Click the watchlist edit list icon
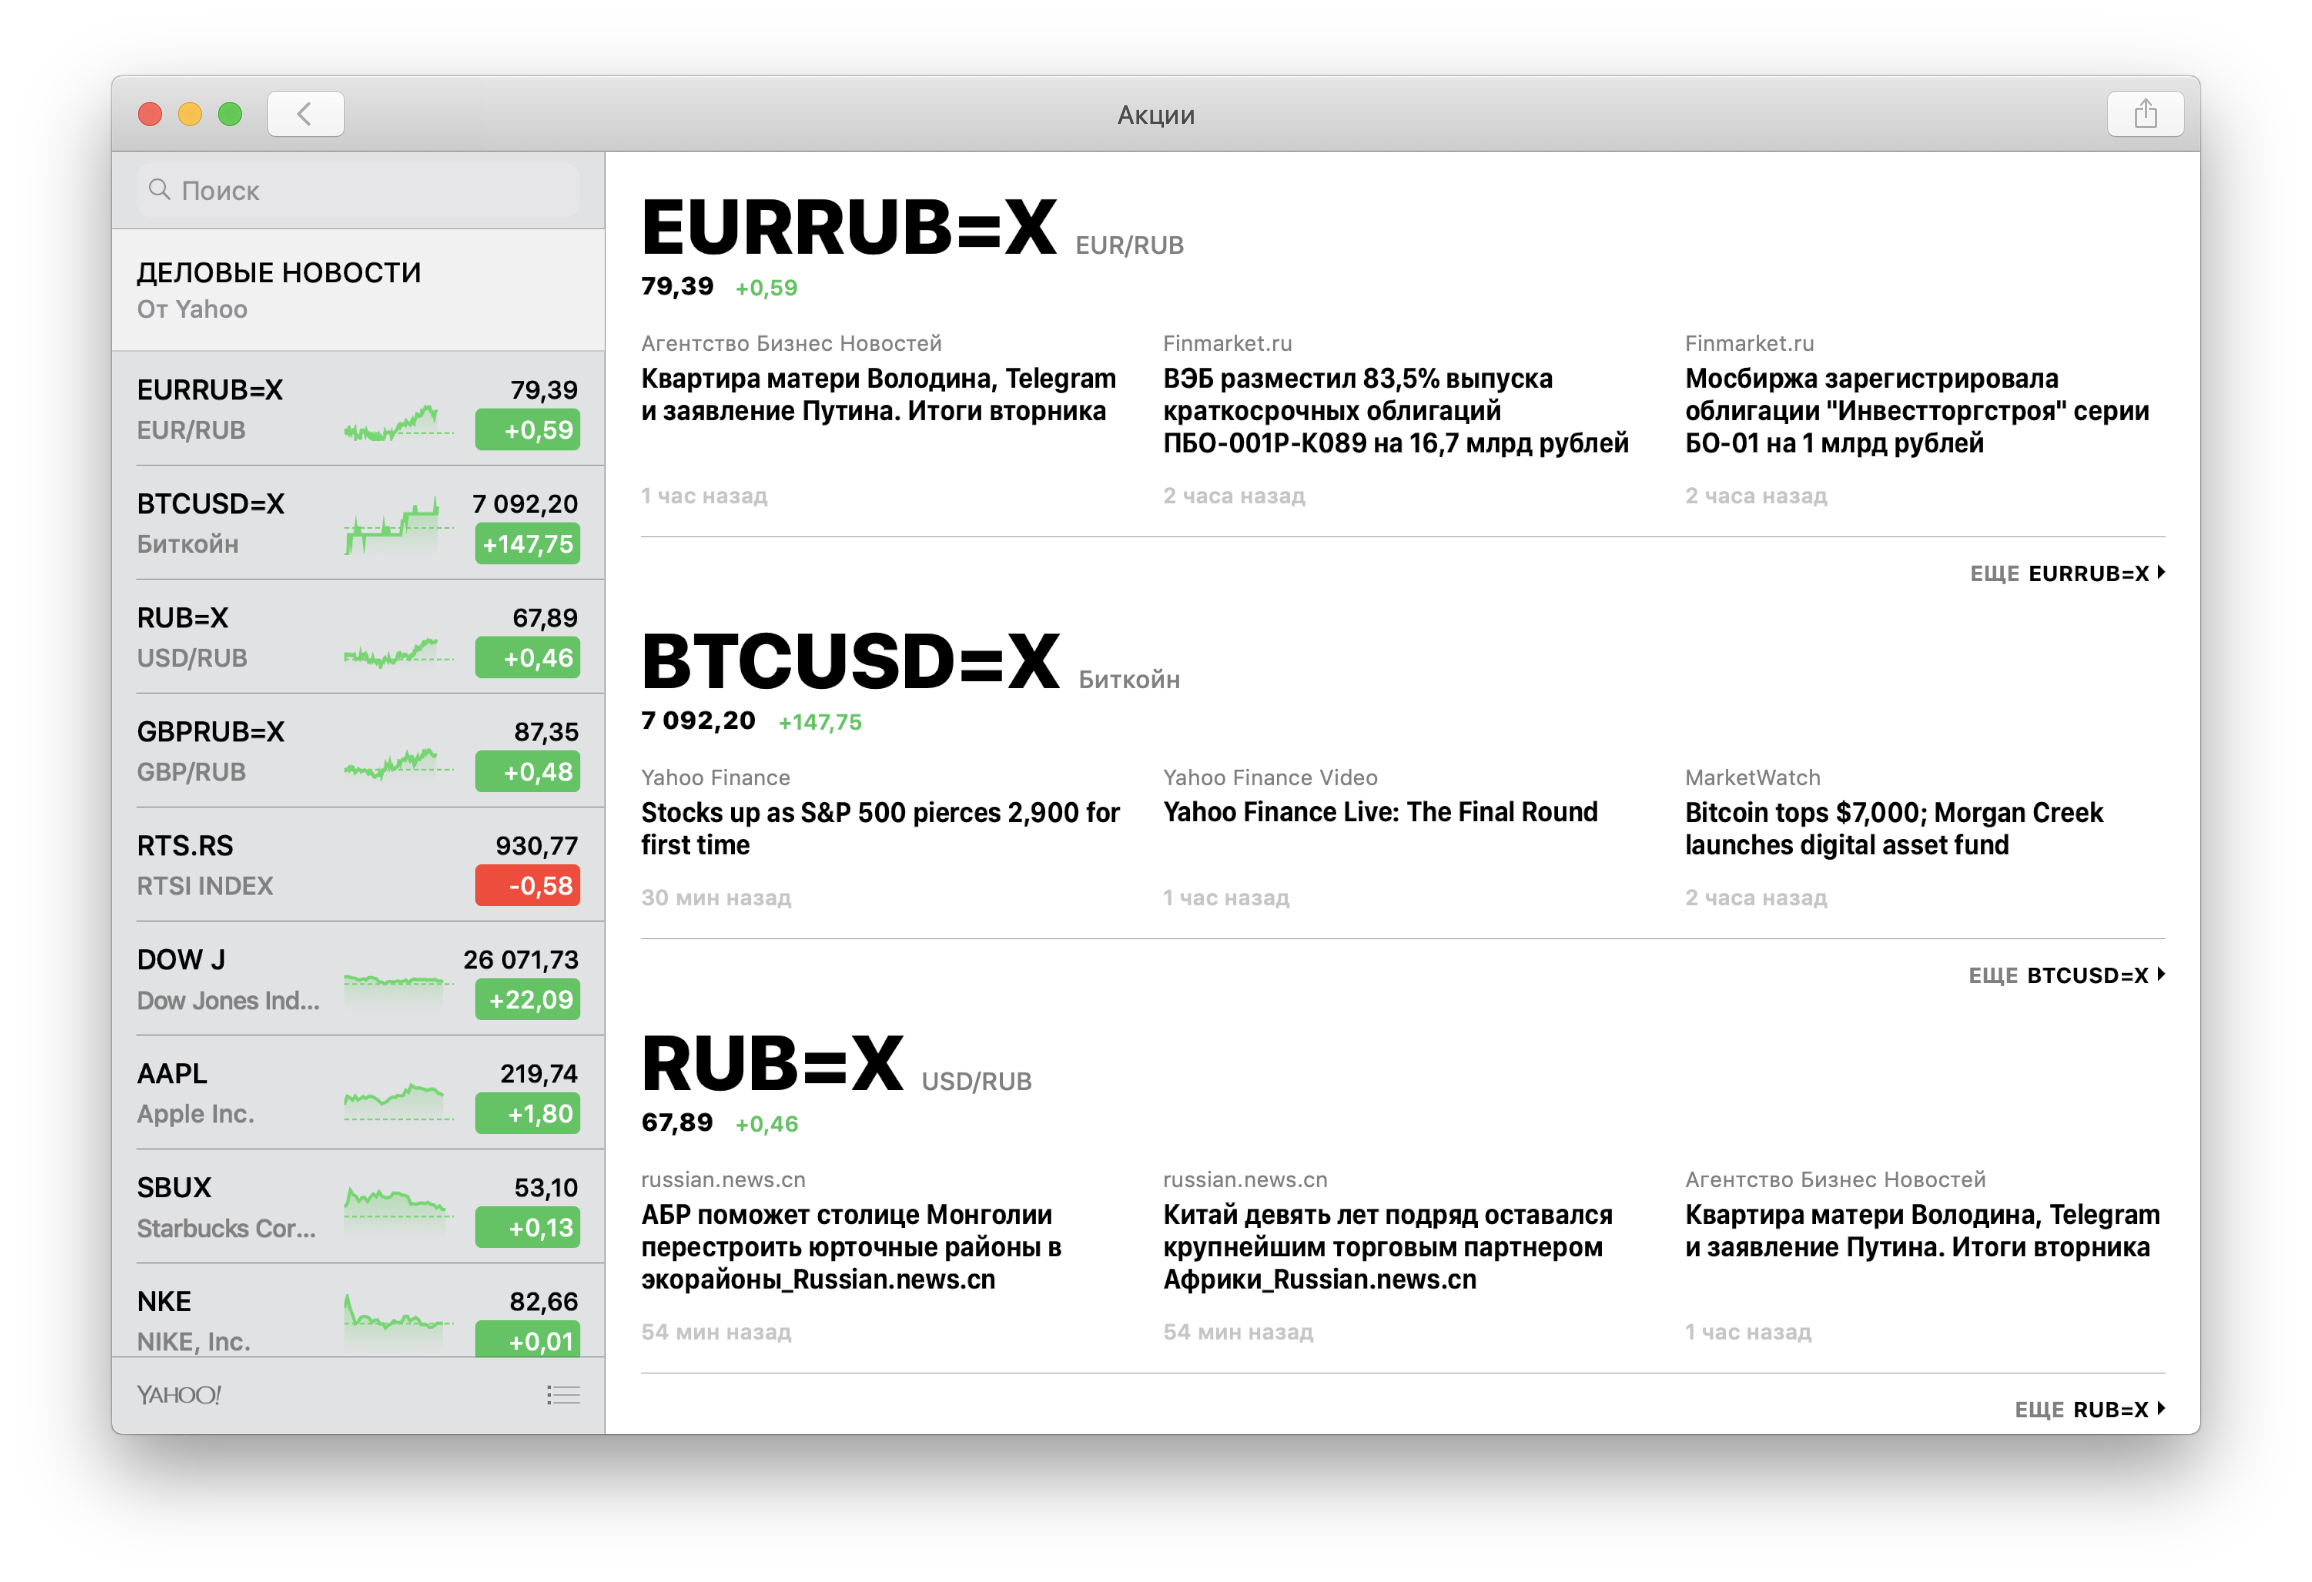The image size is (2312, 1582). click(x=563, y=1394)
